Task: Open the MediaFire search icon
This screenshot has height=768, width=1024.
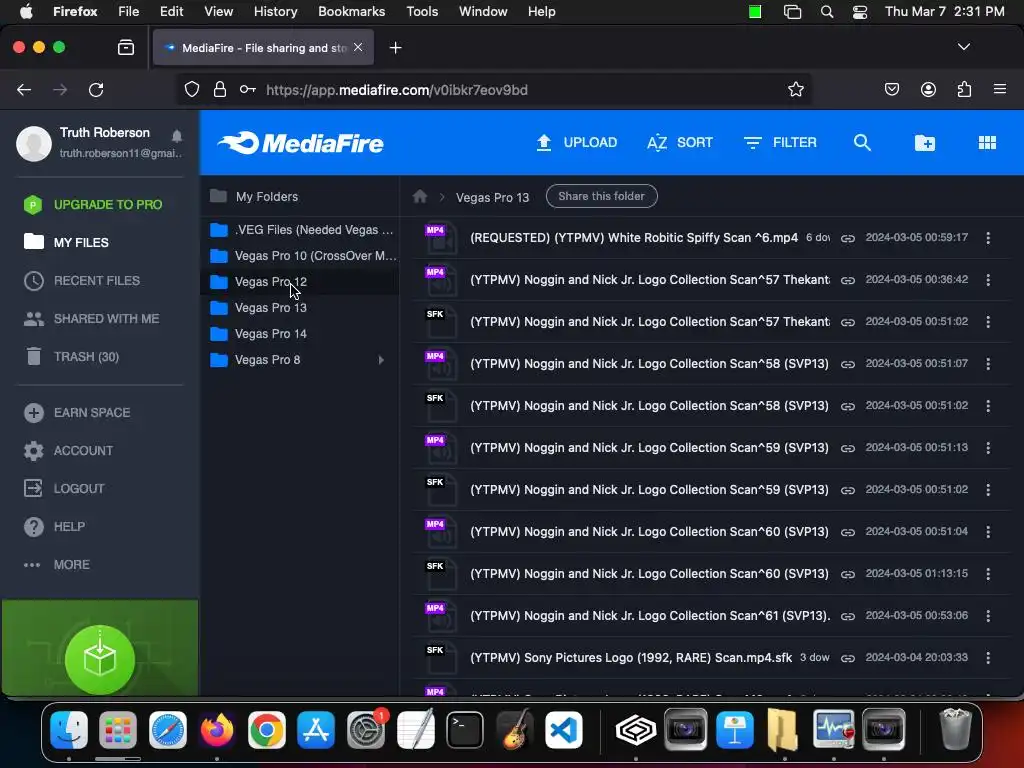Action: point(862,142)
